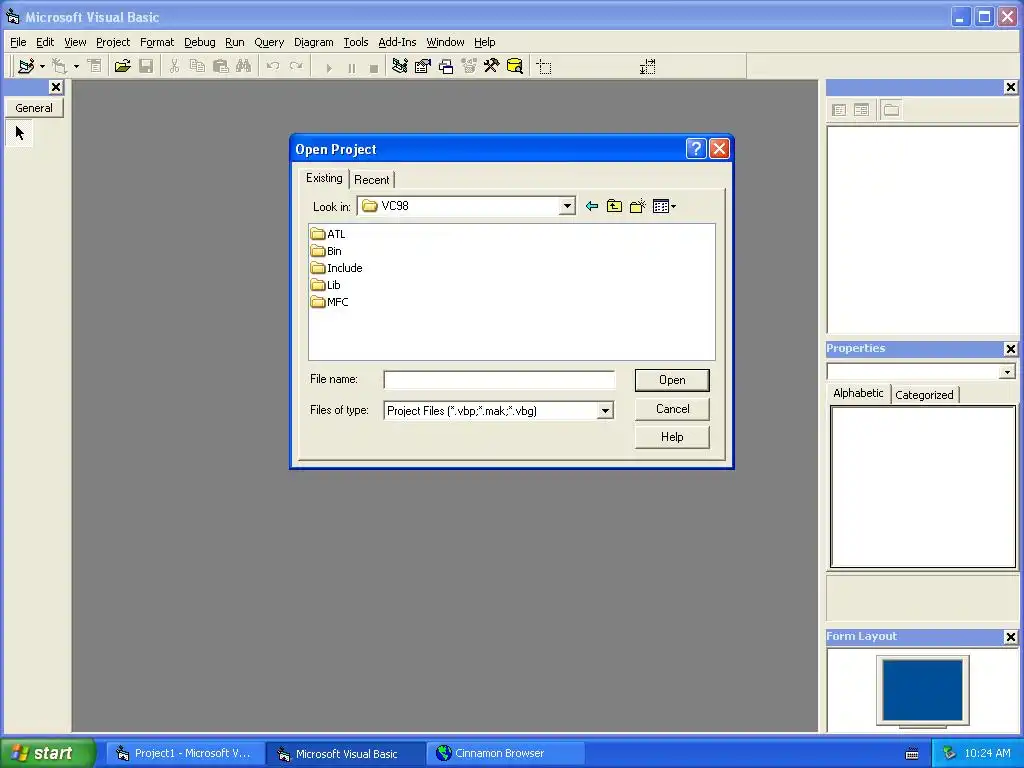Viewport: 1024px width, 768px height.
Task: Click the Cancel button
Action: point(672,409)
